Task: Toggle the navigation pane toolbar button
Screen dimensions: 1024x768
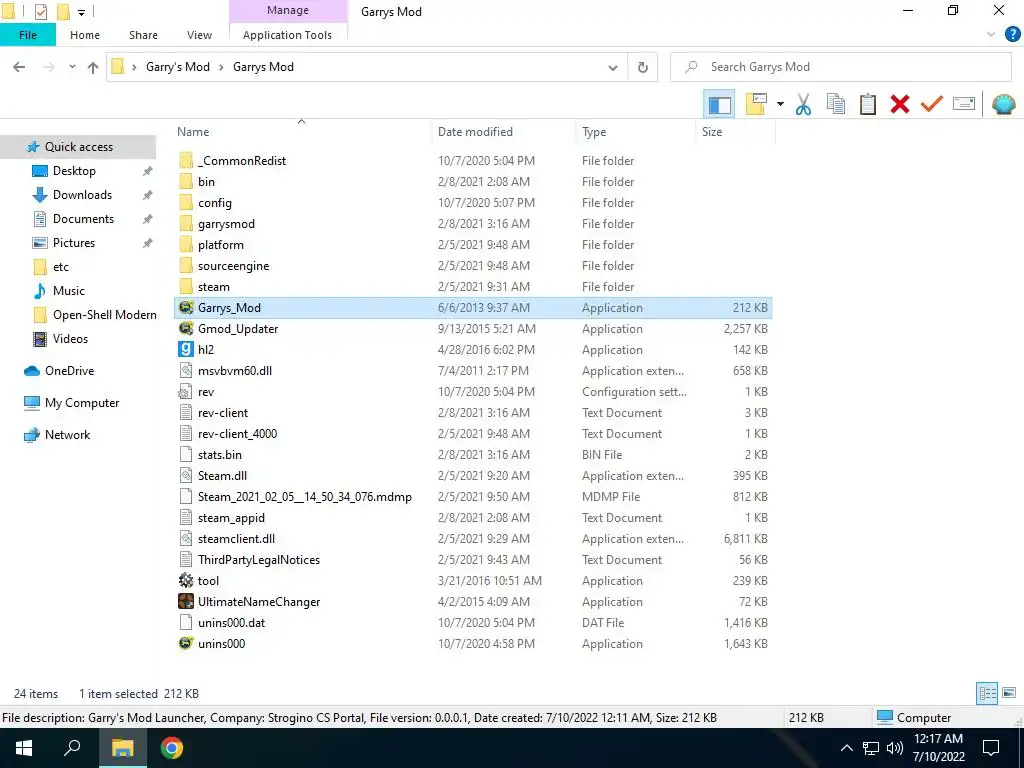Action: 719,104
